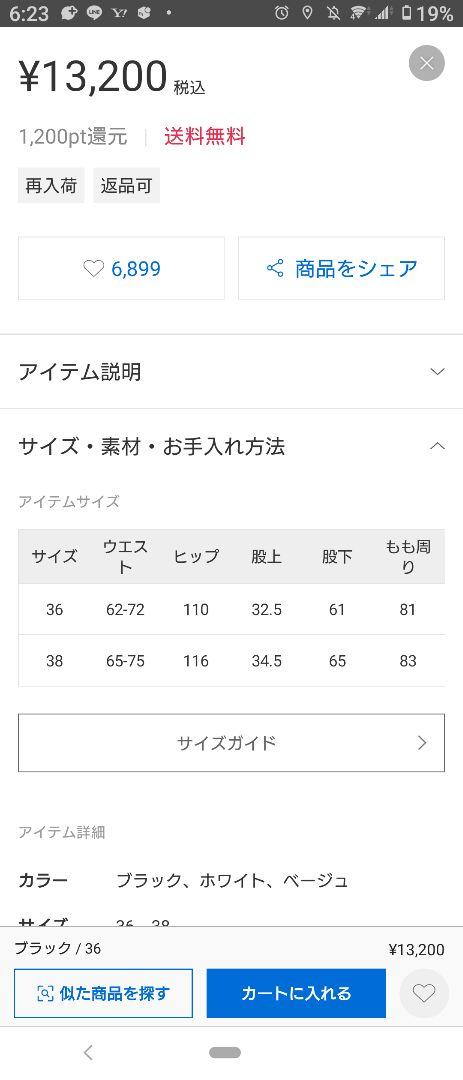The image size is (463, 1080).
Task: Tap the share icon in 商品をシェア
Action: [275, 268]
